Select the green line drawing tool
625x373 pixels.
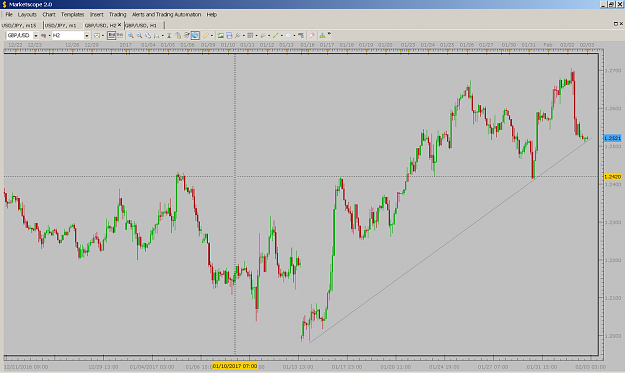pyautogui.click(x=275, y=35)
